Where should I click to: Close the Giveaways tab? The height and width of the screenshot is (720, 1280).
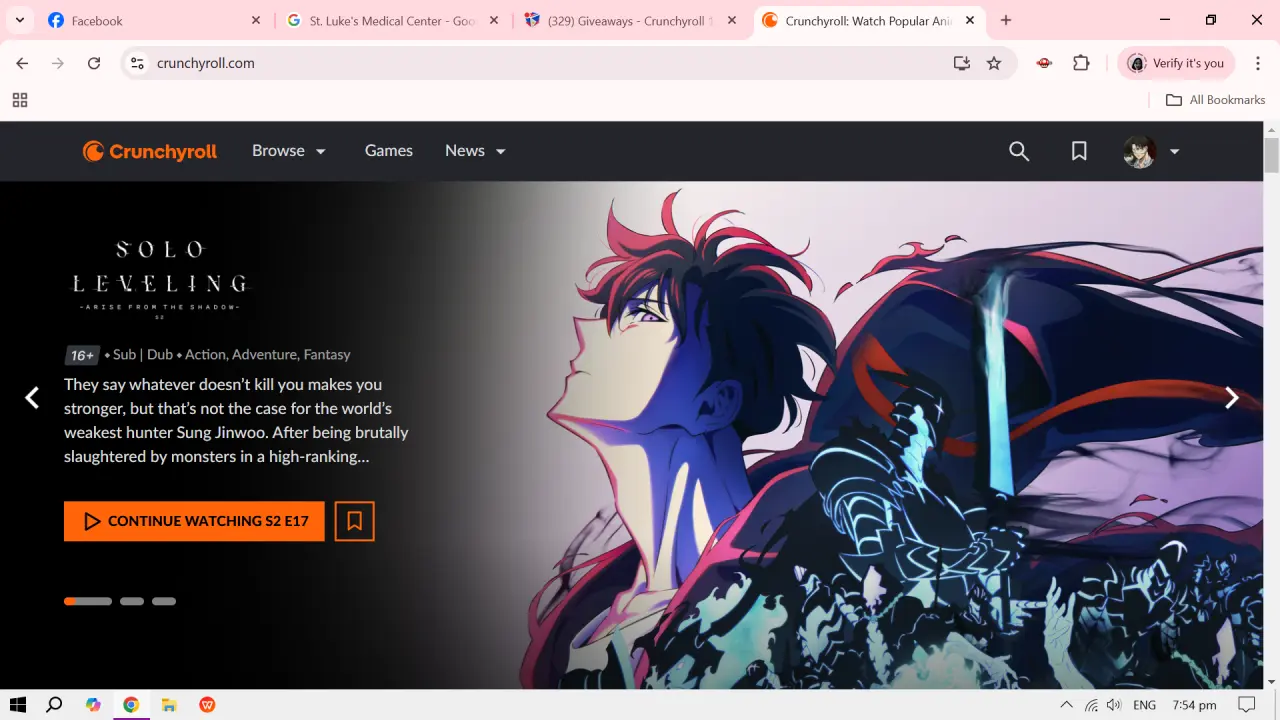click(732, 20)
